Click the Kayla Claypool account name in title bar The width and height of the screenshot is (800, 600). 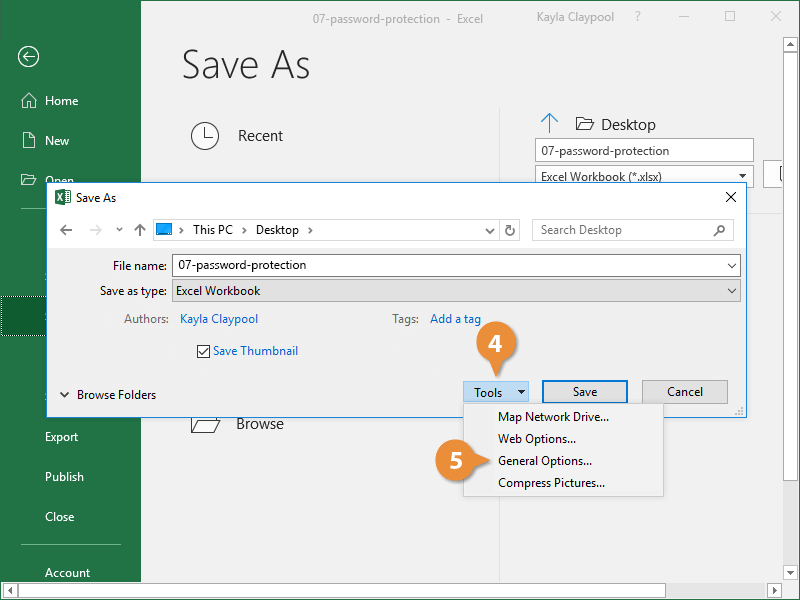pyautogui.click(x=575, y=17)
